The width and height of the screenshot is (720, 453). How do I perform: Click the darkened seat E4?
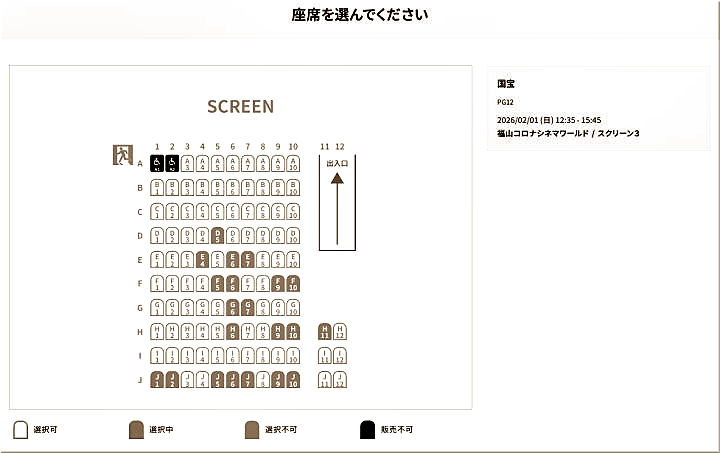[202, 259]
